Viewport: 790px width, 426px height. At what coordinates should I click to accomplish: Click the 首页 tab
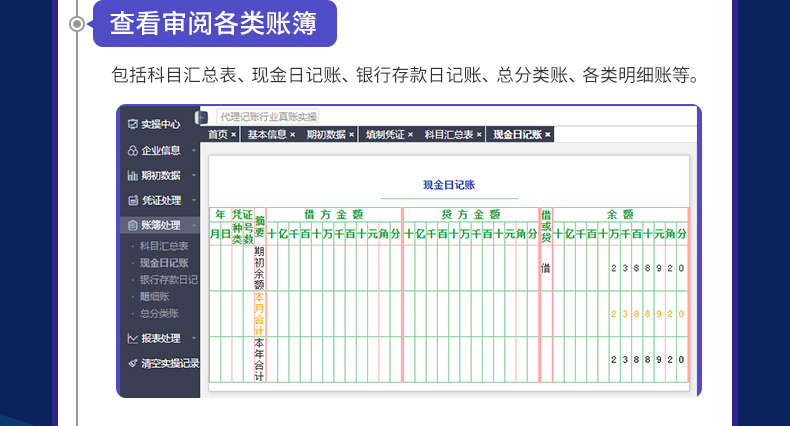point(218,134)
